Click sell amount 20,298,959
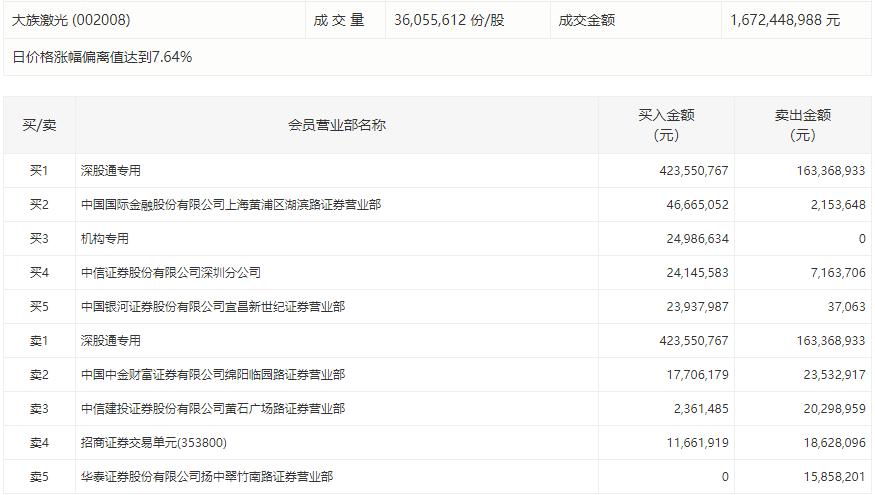This screenshot has height=495, width=875. pos(834,409)
